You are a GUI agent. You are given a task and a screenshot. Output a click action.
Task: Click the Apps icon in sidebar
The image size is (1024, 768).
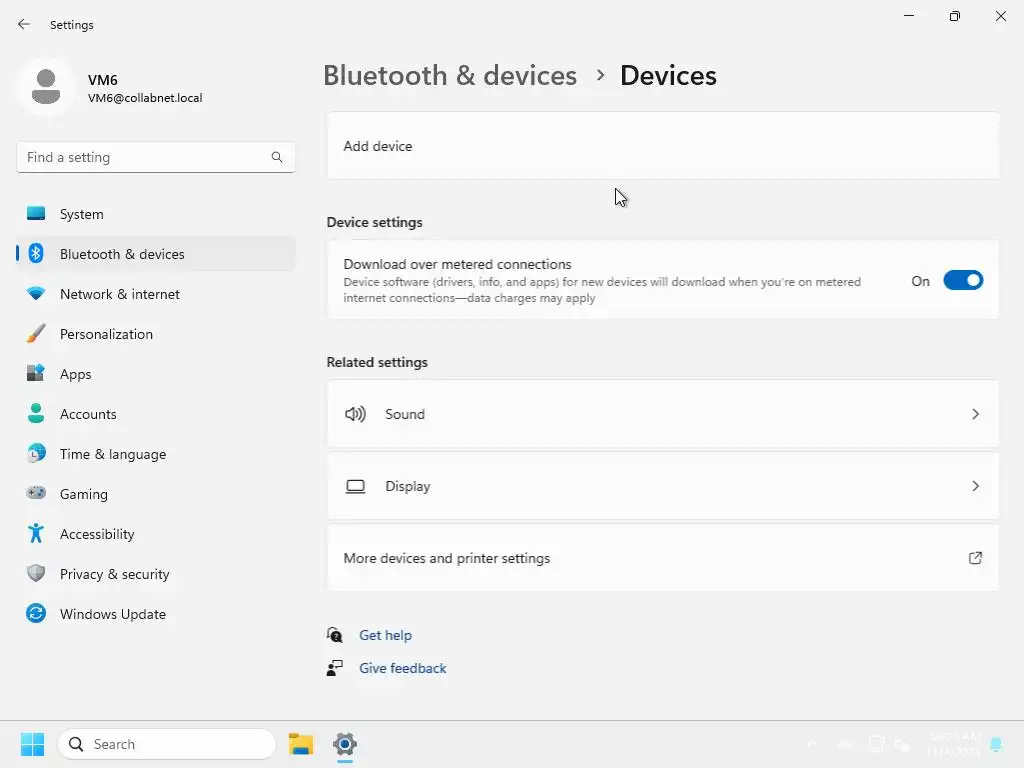[x=36, y=374]
